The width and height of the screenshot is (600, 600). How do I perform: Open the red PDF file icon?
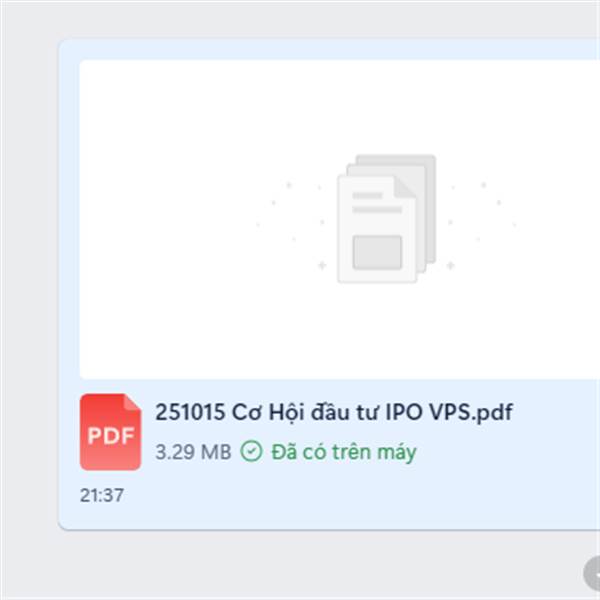click(111, 432)
